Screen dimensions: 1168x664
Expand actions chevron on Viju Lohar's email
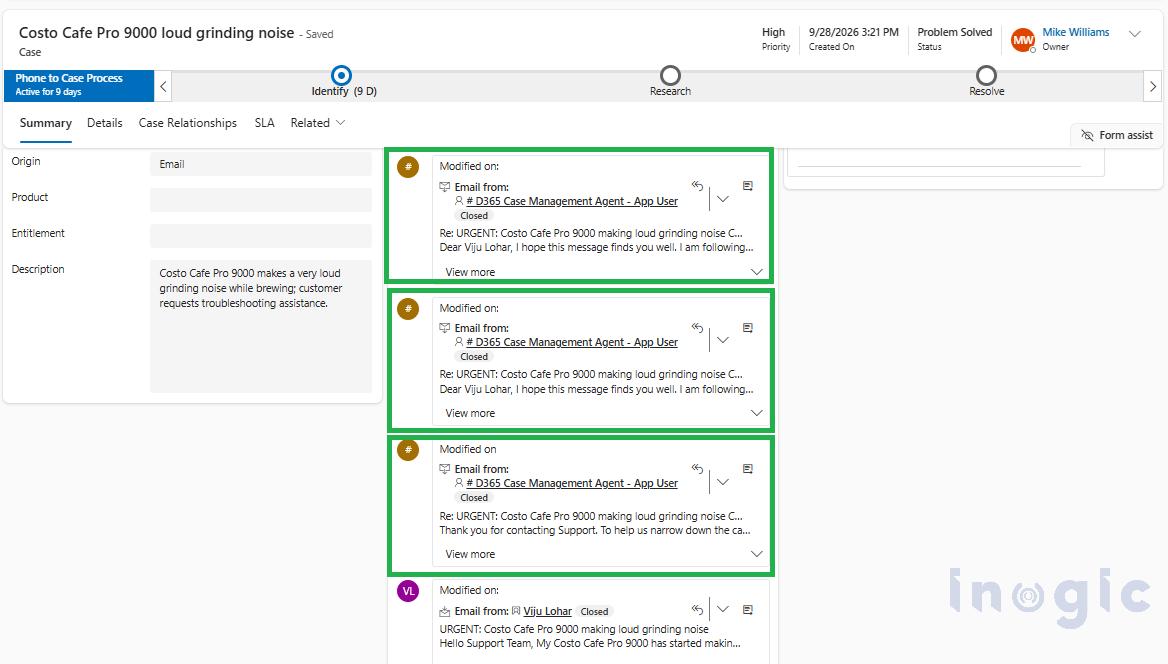(723, 609)
